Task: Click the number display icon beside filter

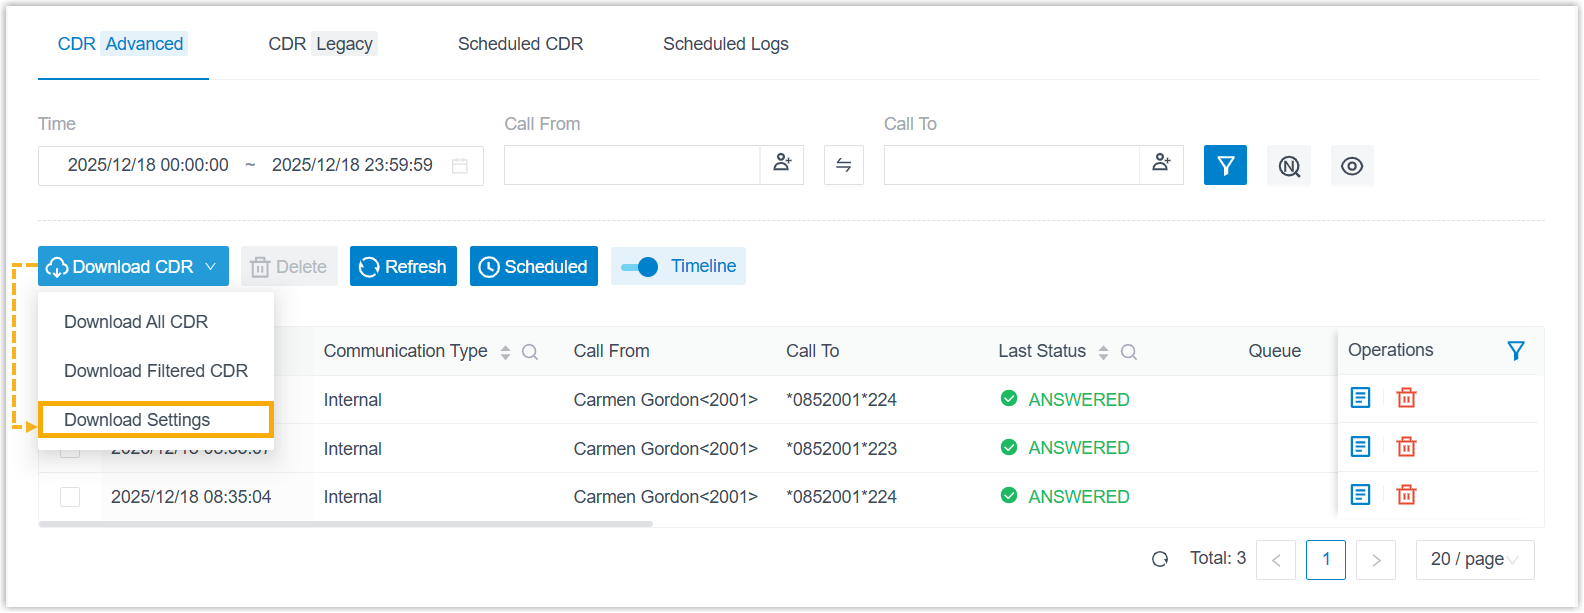Action: (1289, 166)
